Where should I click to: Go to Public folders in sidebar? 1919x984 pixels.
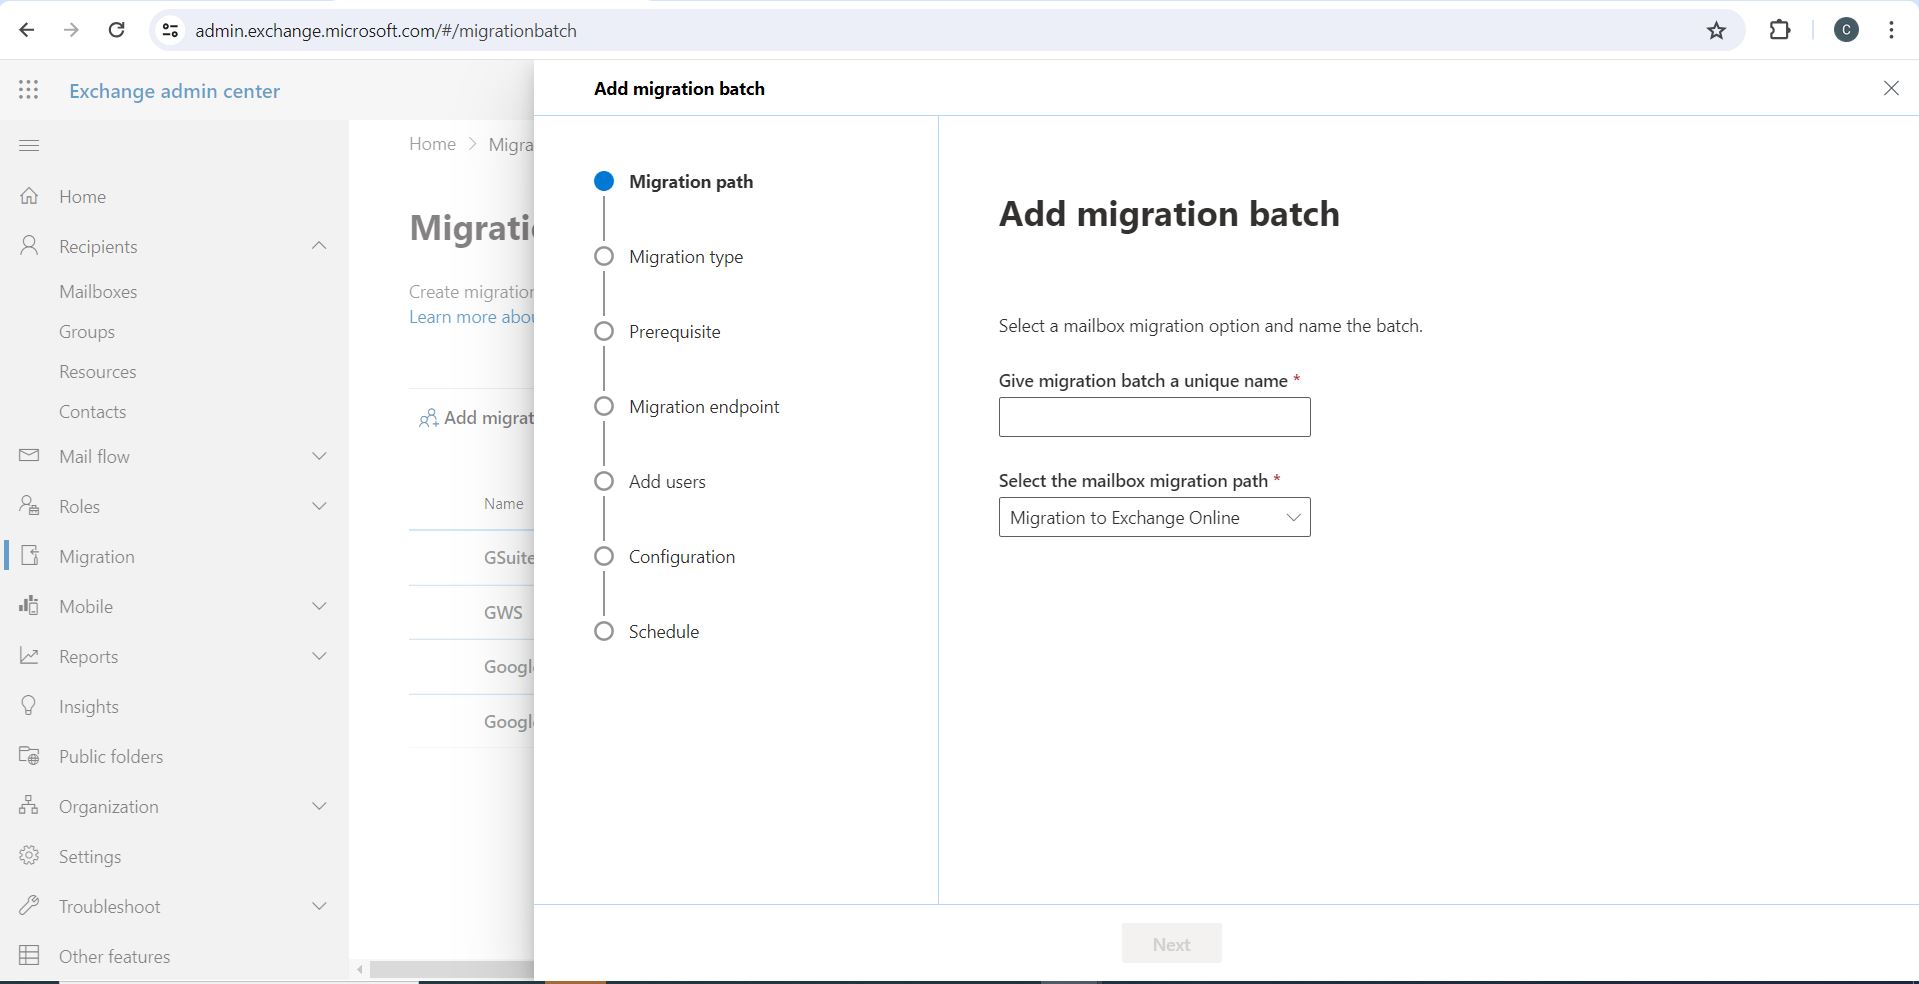click(x=110, y=756)
